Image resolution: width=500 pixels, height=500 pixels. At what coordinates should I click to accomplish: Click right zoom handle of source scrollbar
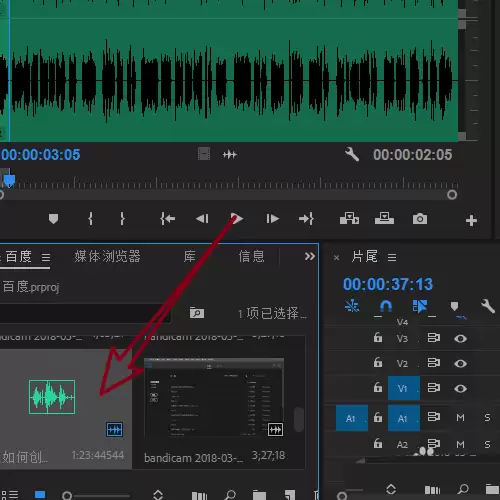pyautogui.click(x=452, y=194)
